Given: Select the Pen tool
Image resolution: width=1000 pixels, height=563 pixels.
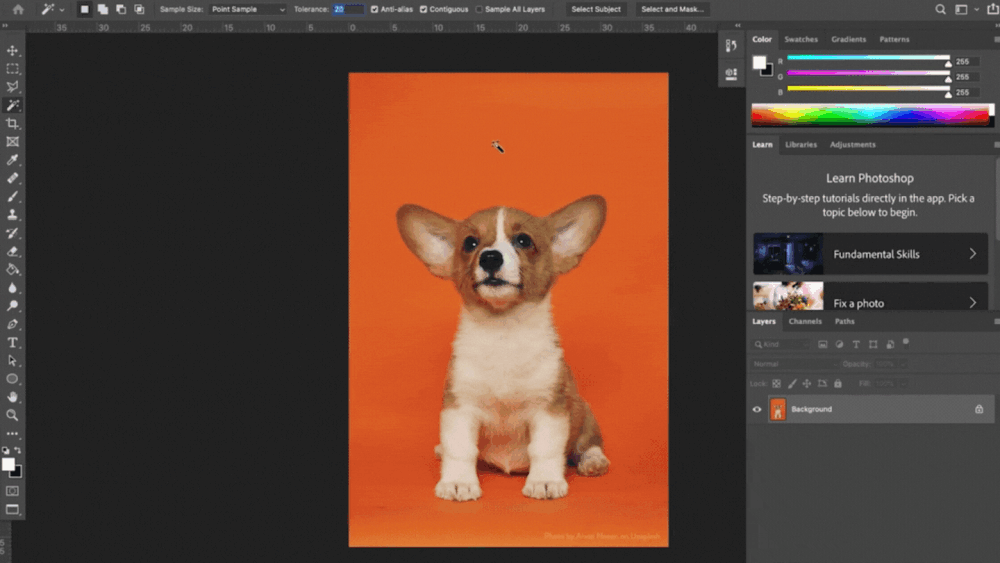Looking at the screenshot, I should pyautogui.click(x=12, y=325).
